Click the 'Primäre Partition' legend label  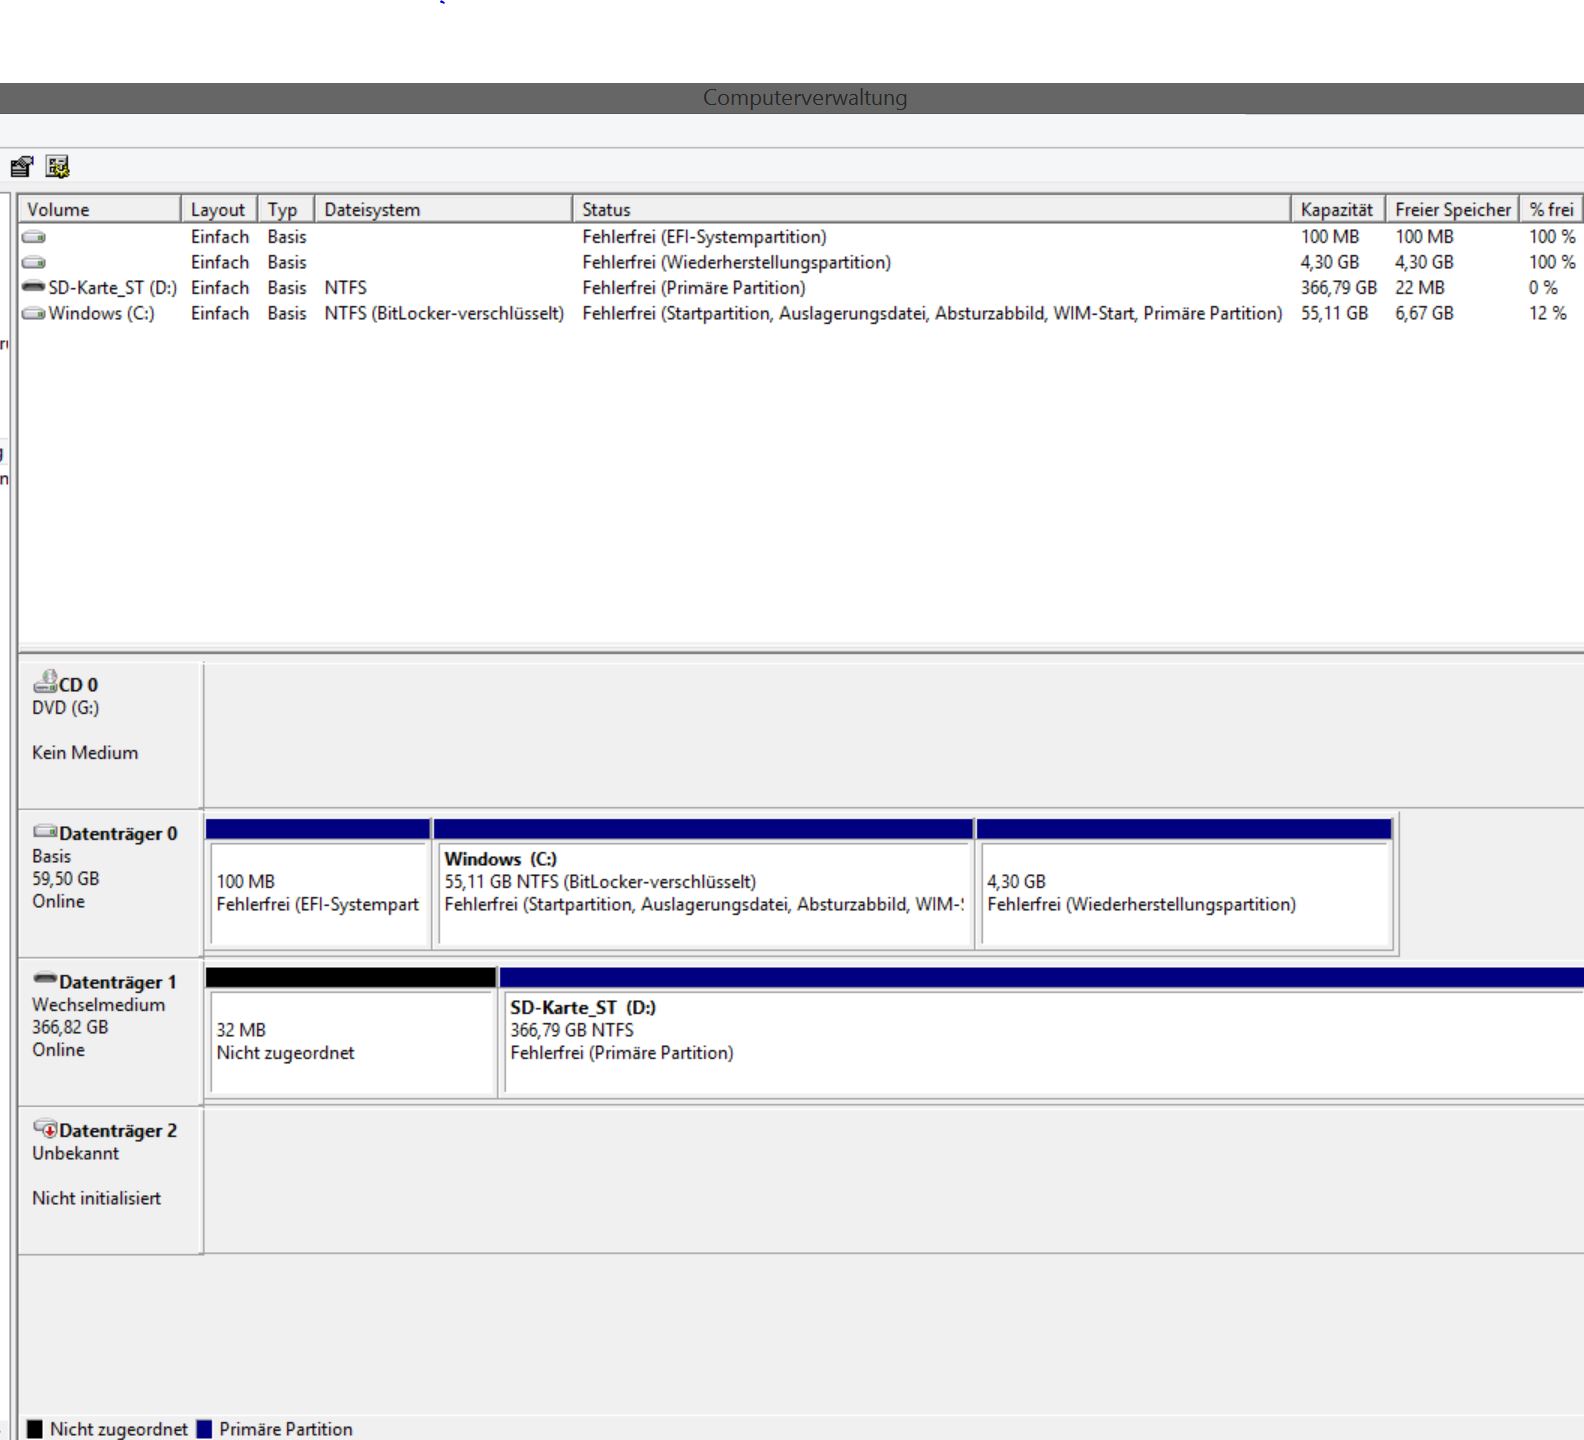(x=286, y=1429)
